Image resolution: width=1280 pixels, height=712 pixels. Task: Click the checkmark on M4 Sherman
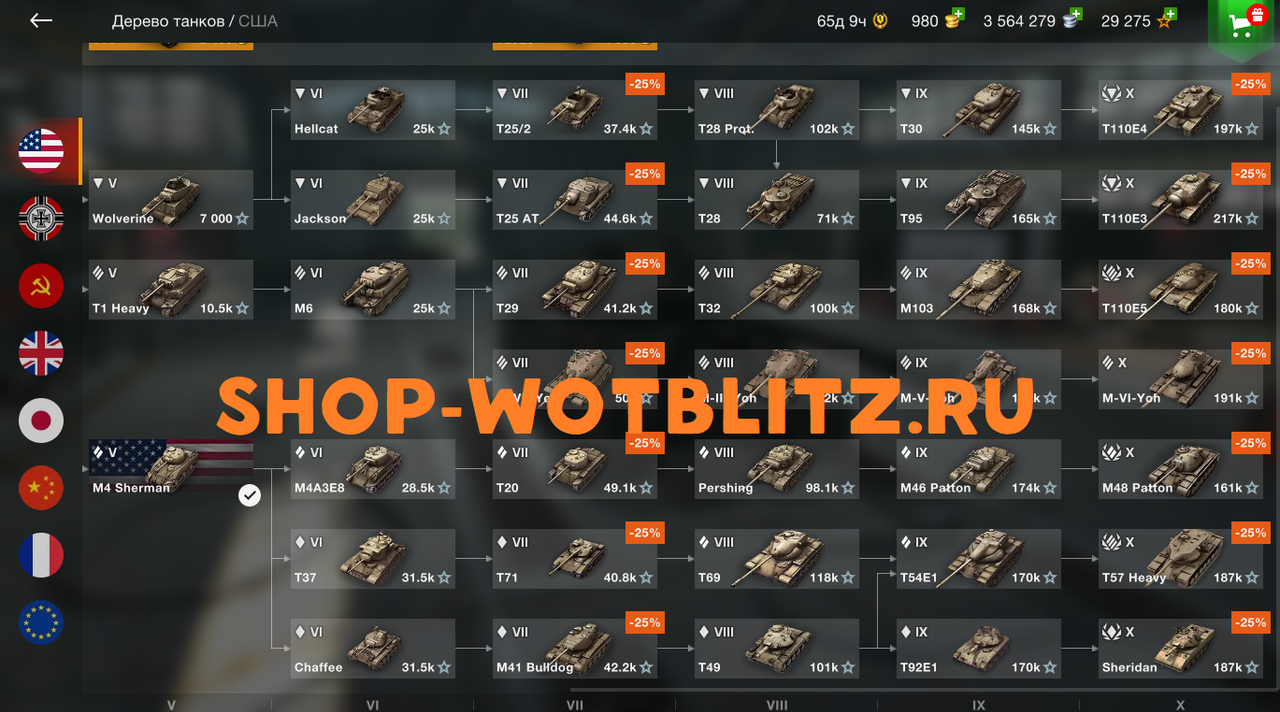[249, 495]
